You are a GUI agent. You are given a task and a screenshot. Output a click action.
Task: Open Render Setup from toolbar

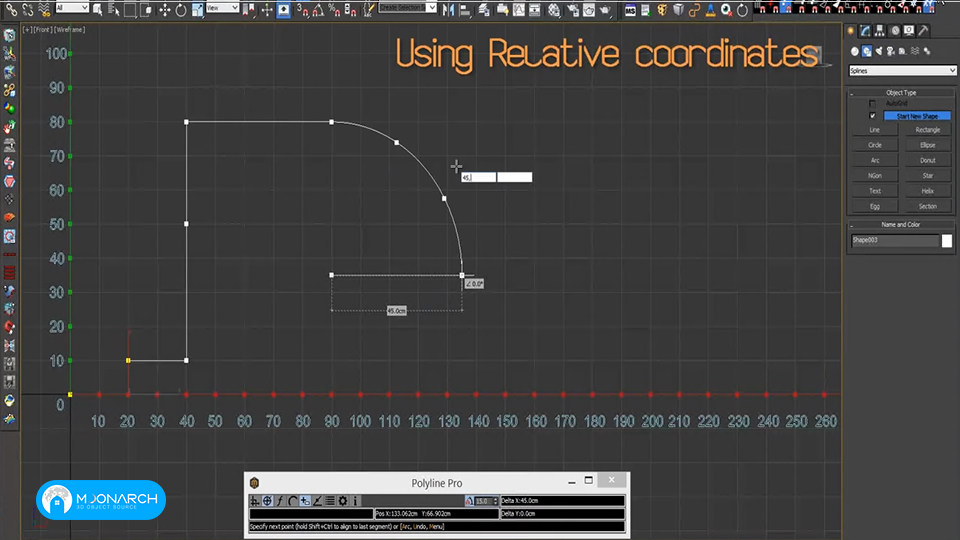pos(572,9)
